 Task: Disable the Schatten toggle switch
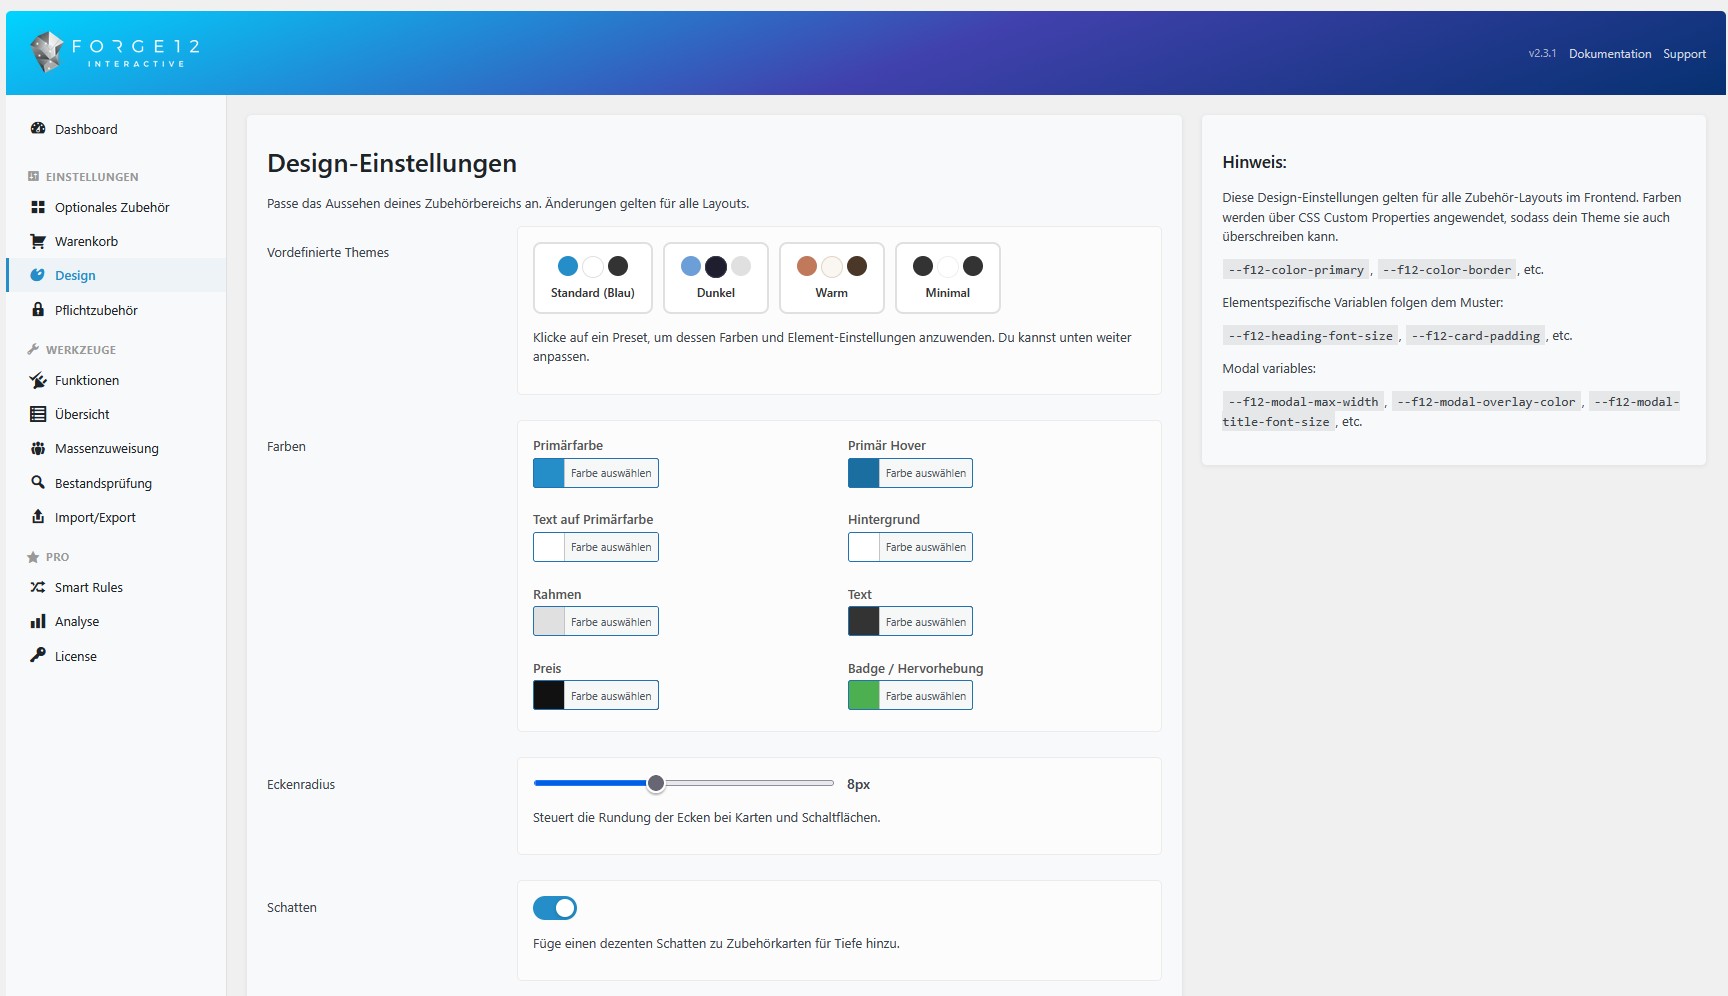click(x=555, y=908)
